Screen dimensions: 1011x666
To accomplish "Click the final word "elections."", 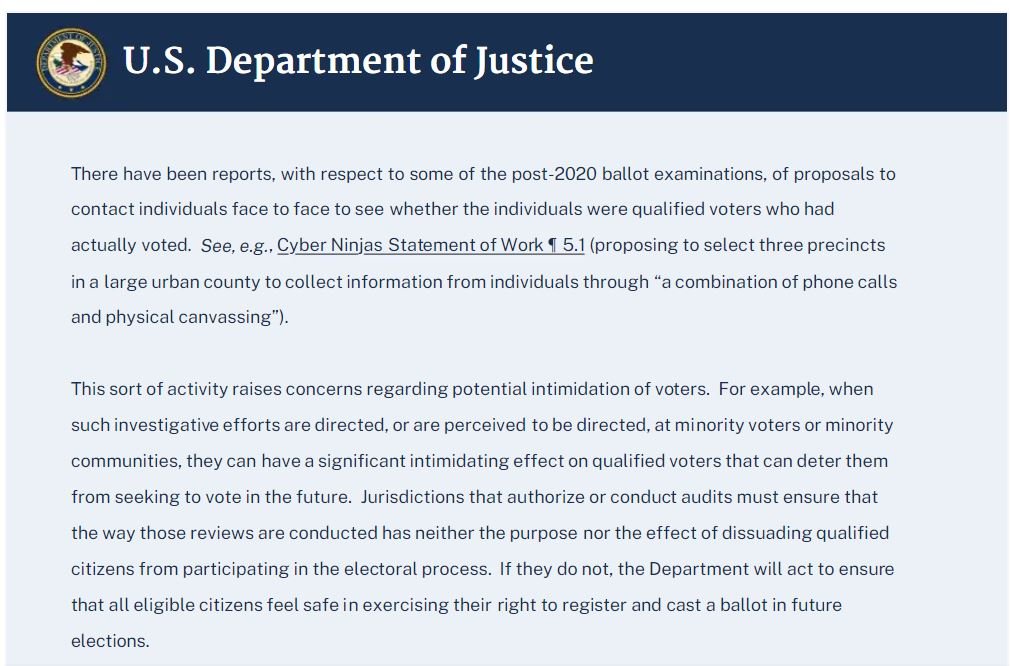I will coord(110,641).
